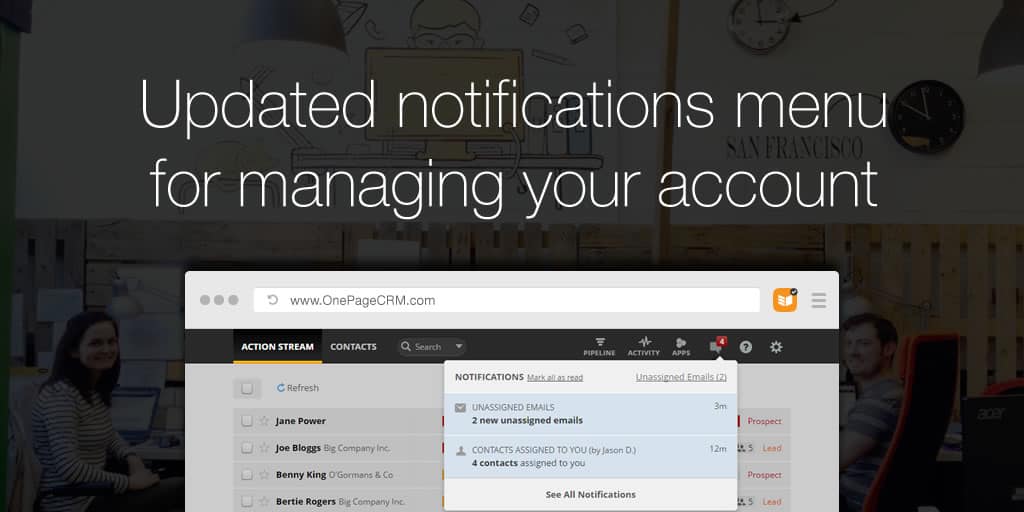Viewport: 1024px width, 512px height.
Task: Click the envelope icon for unassigned emails
Action: pyautogui.click(x=460, y=408)
